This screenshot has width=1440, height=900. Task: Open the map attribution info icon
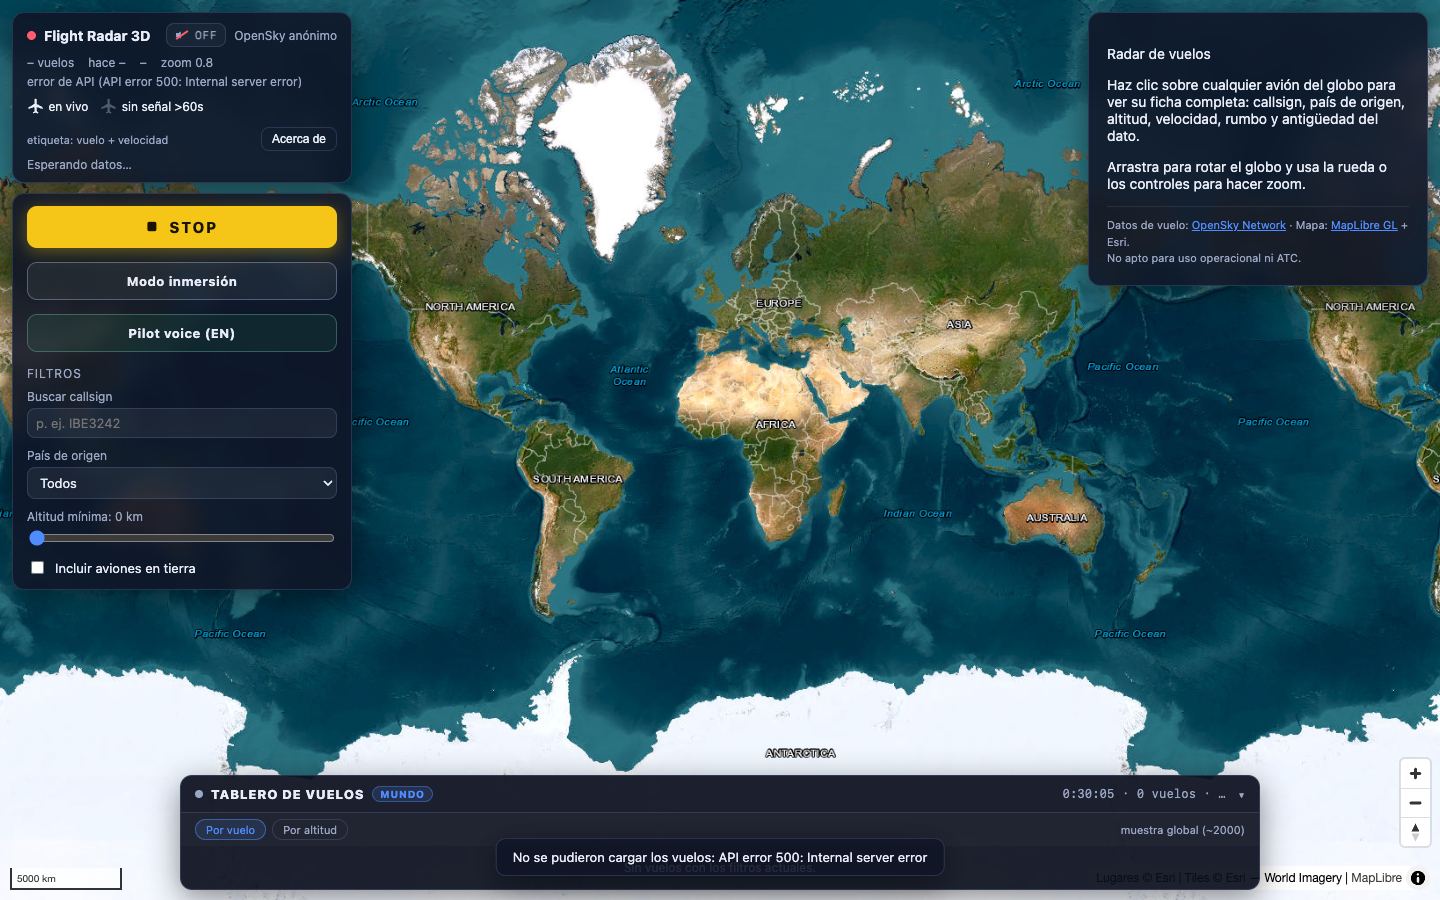pos(1418,878)
